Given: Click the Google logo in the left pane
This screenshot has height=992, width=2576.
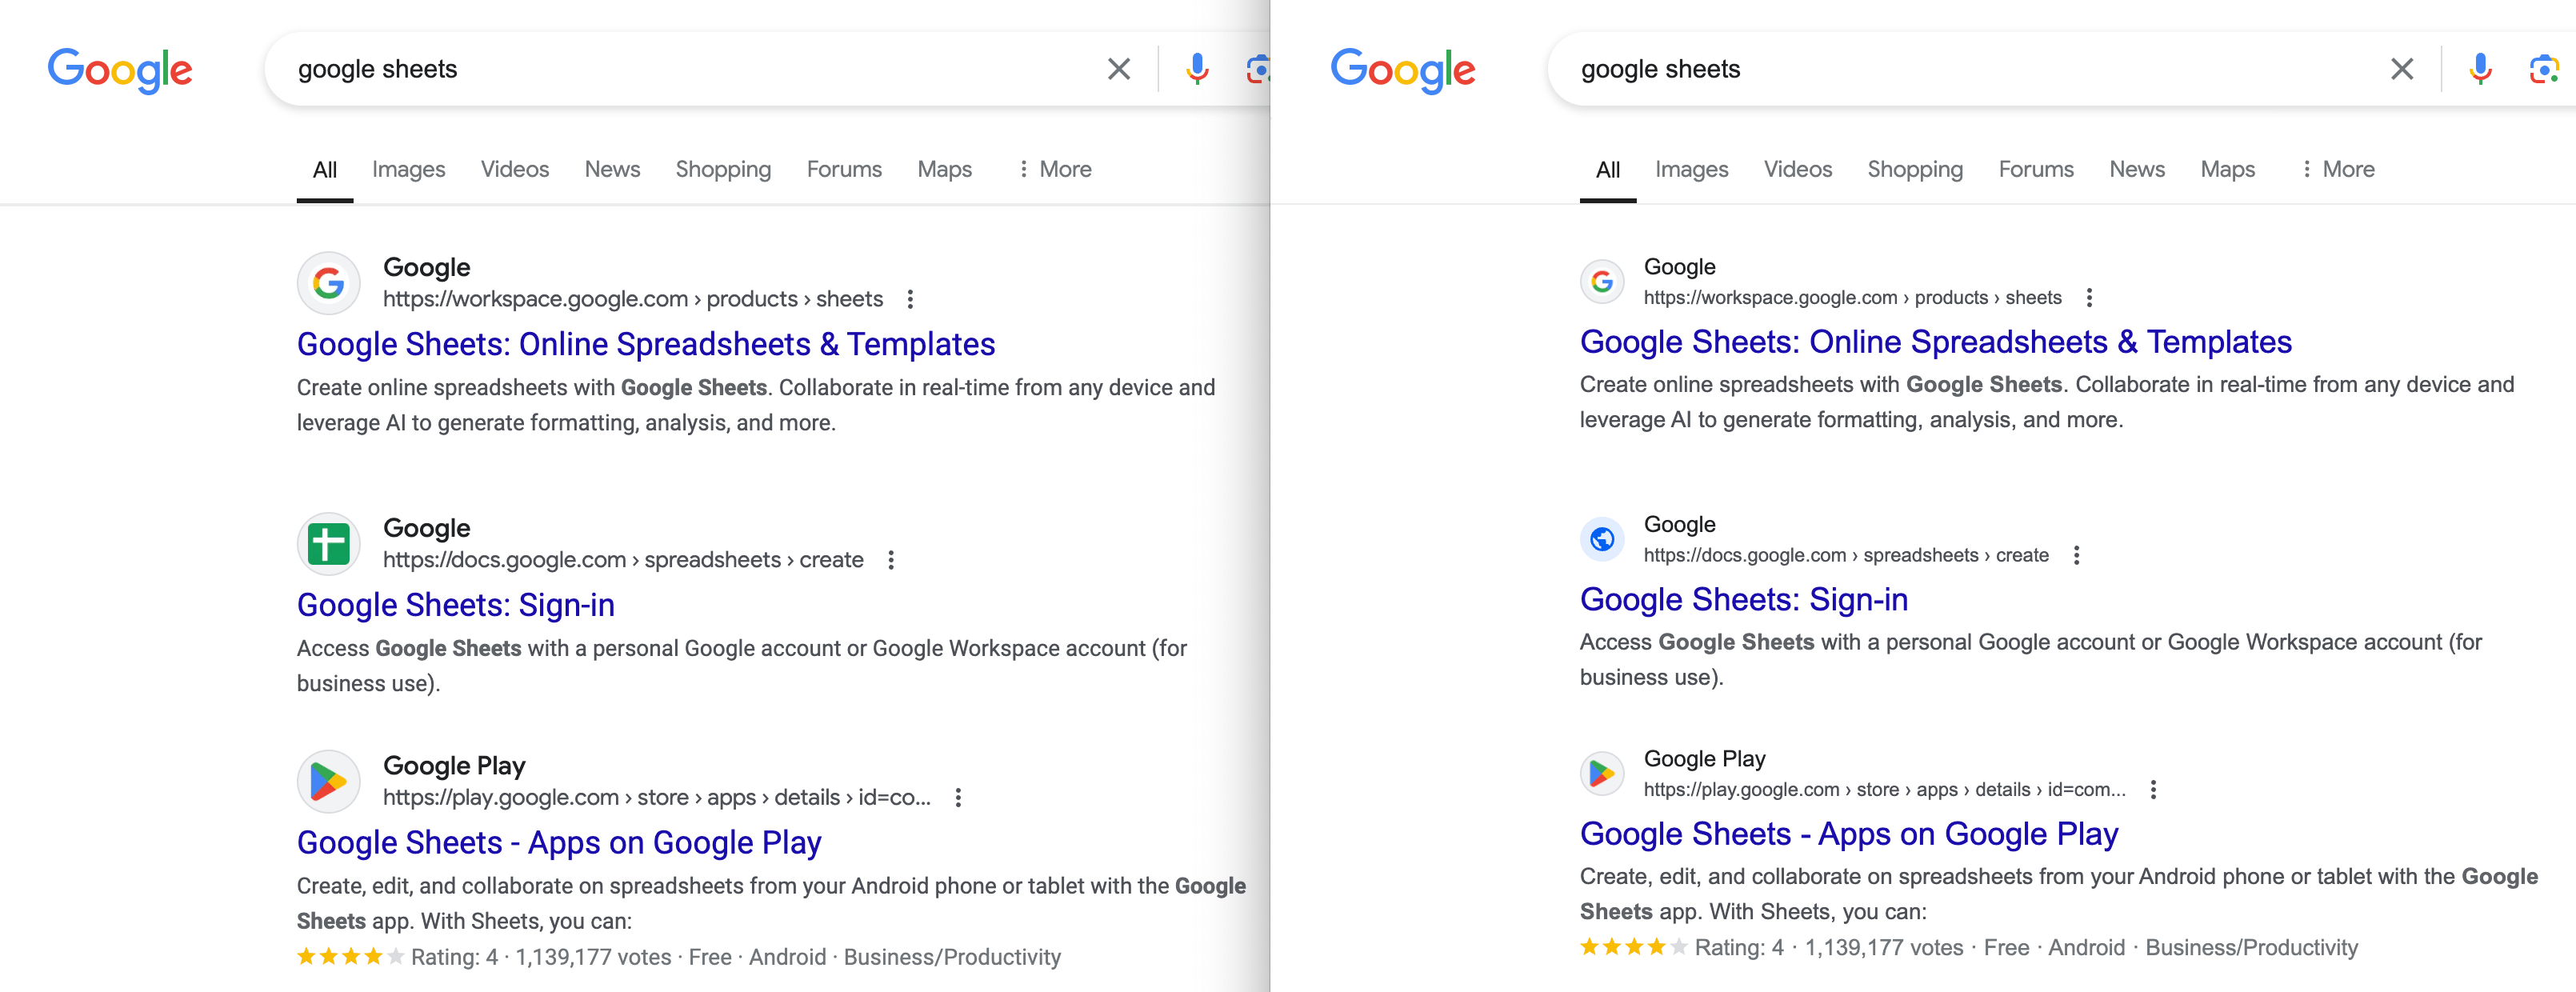Looking at the screenshot, I should click(120, 70).
